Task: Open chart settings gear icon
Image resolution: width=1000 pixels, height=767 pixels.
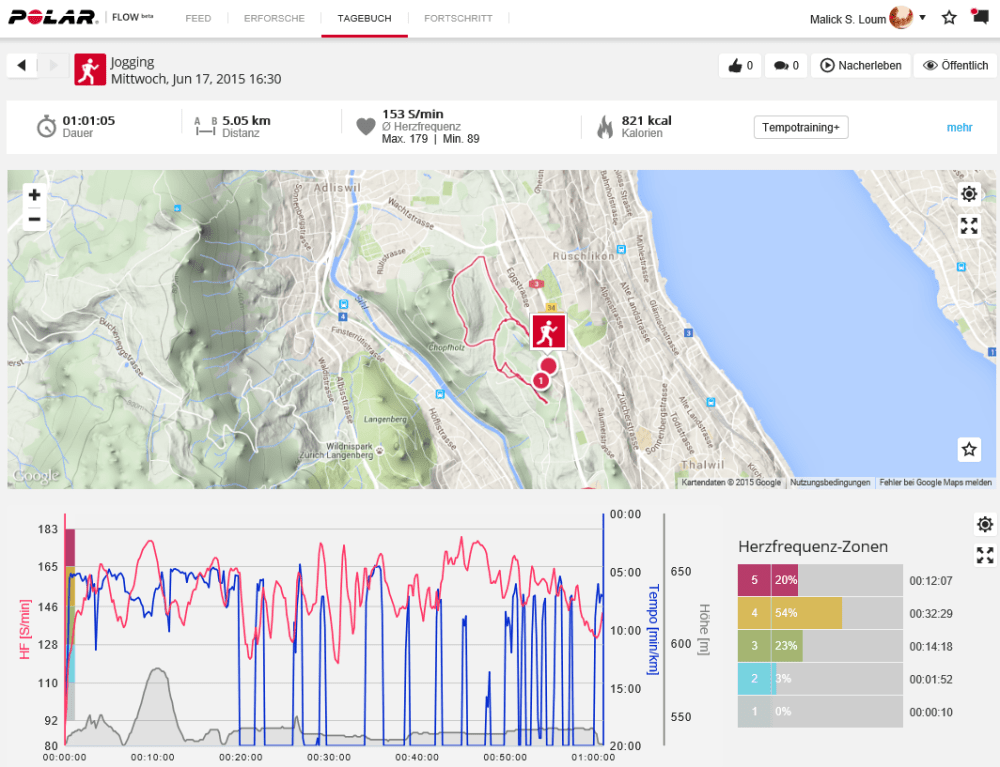Action: pos(985,524)
